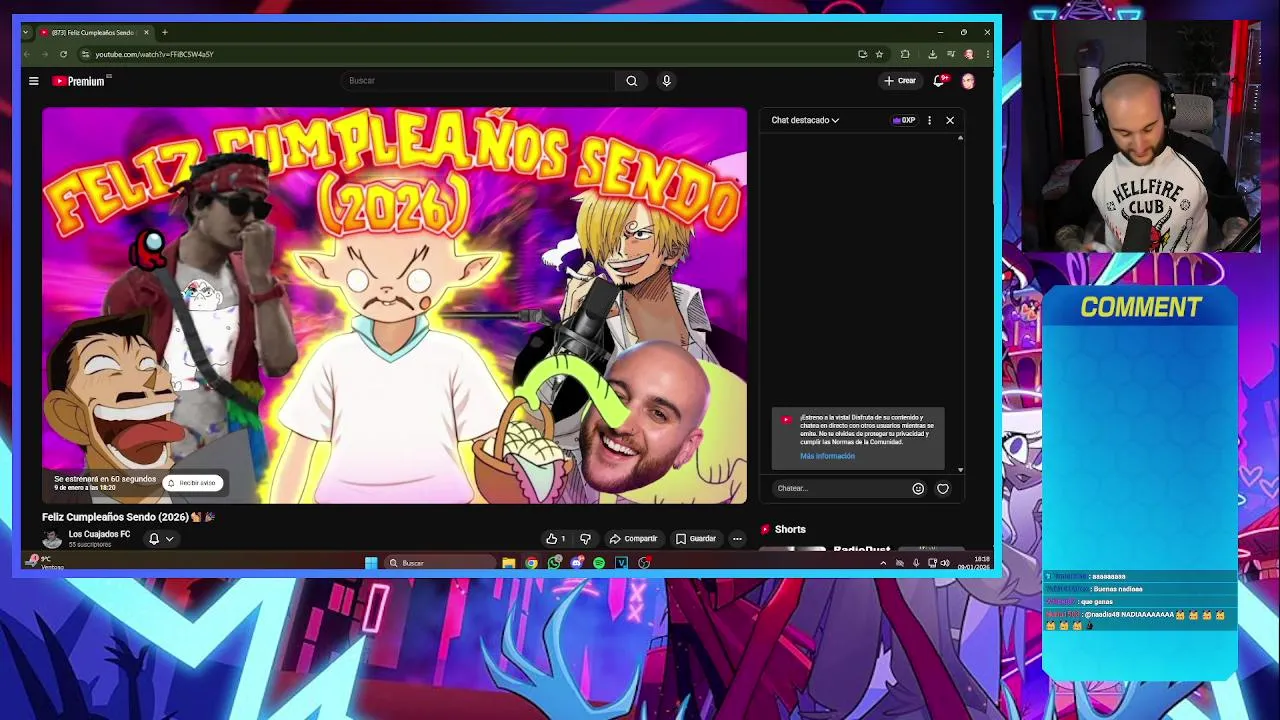Open the Los Cuajados FC channel avatar
1280x720 pixels.
click(52, 539)
